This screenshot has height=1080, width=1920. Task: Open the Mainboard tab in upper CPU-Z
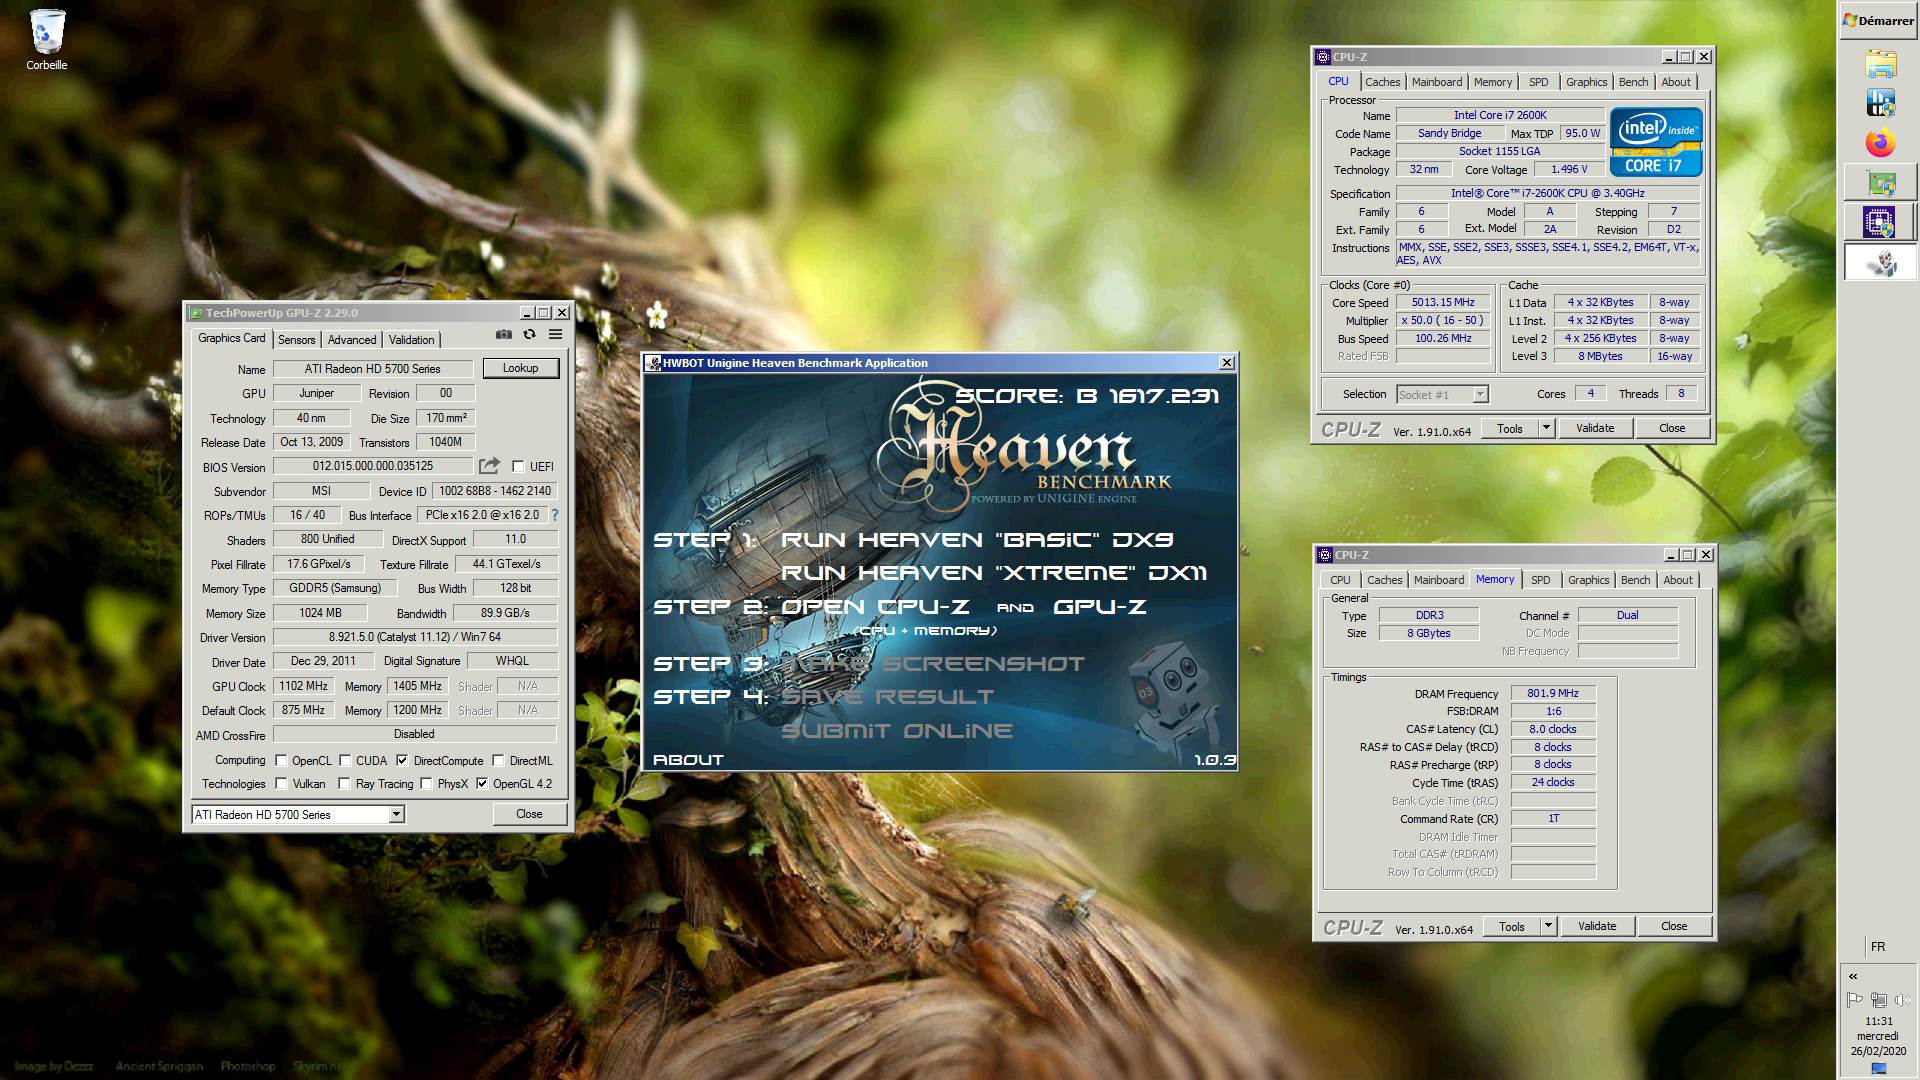1437,82
